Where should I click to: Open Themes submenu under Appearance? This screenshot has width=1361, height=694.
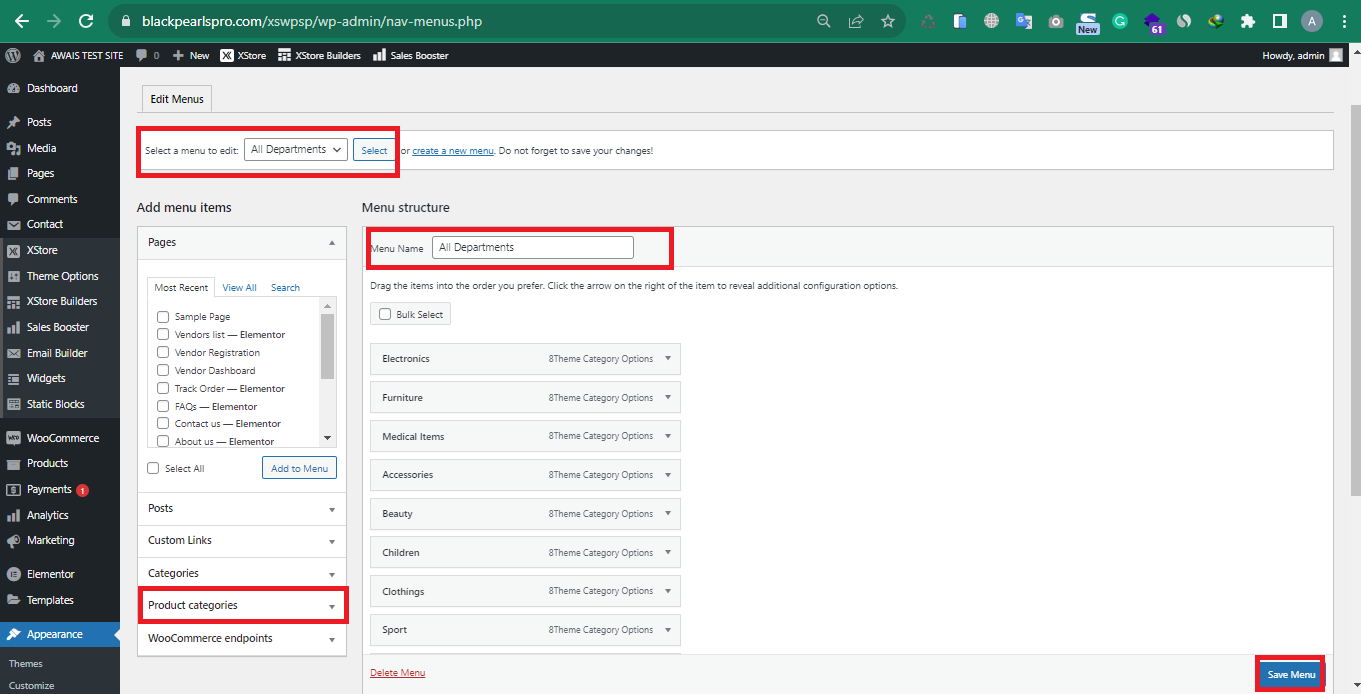pyautogui.click(x=26, y=663)
